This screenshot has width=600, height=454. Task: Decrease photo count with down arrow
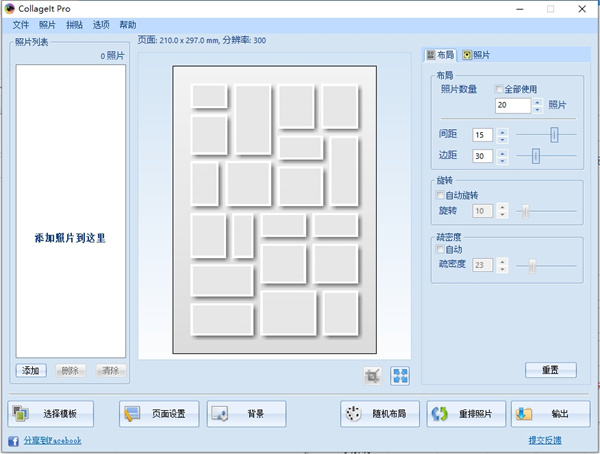coord(537,109)
